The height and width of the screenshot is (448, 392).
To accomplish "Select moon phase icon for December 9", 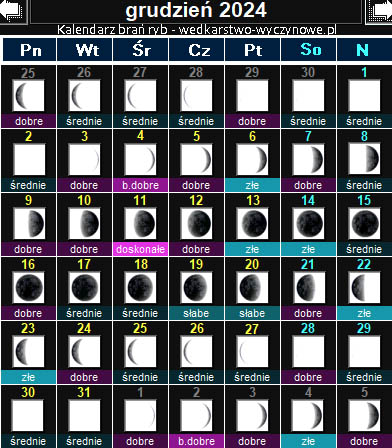I will (28, 224).
